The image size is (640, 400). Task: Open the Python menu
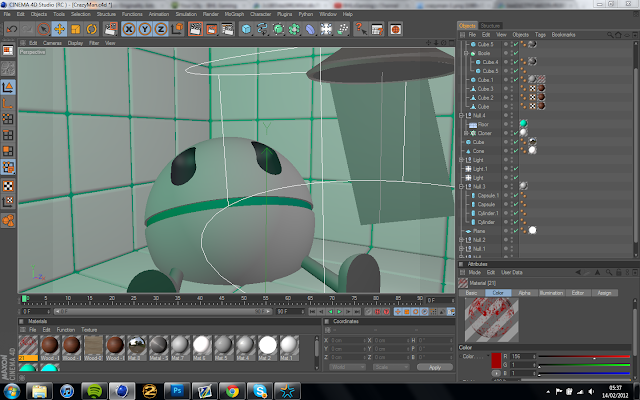306,14
